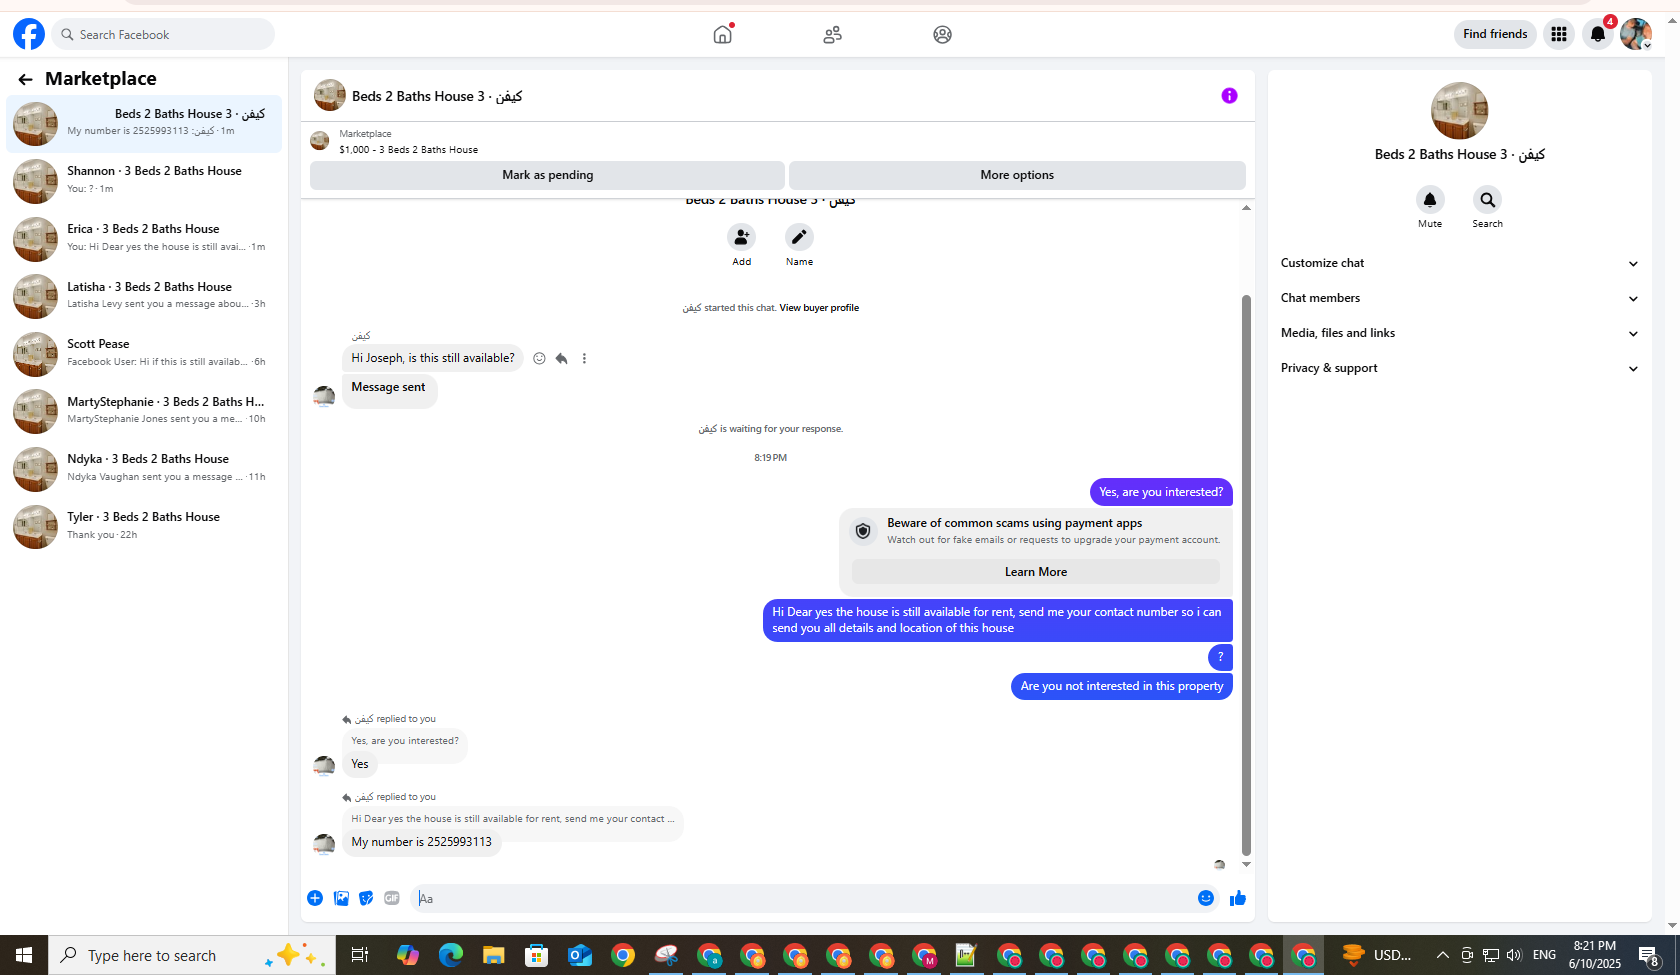This screenshot has width=1680, height=975.
Task: Click the "Are you not interested in this property" message
Action: pos(1121,686)
